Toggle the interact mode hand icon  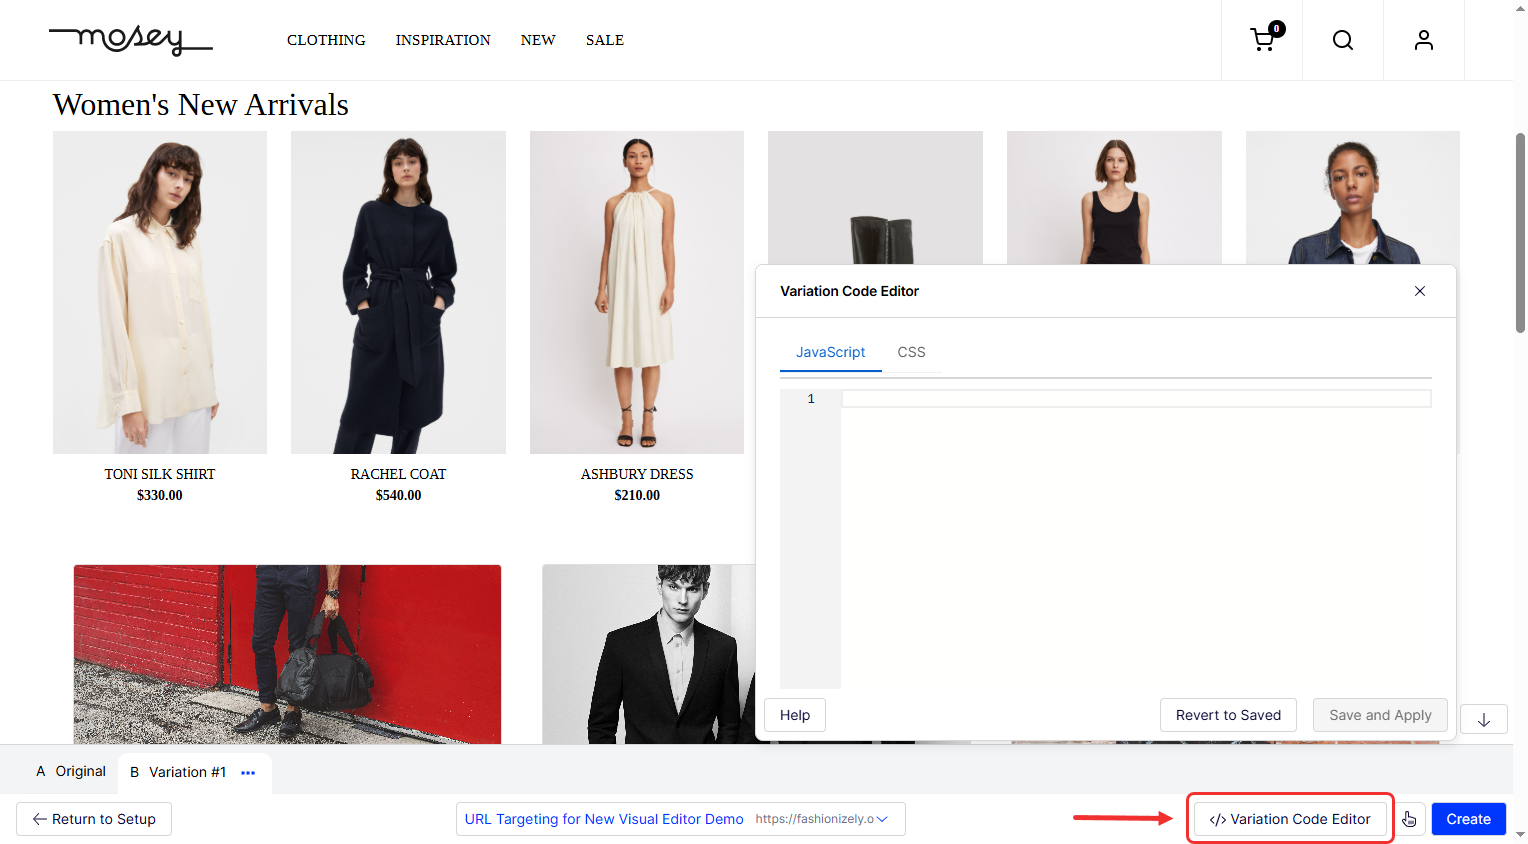pos(1409,819)
